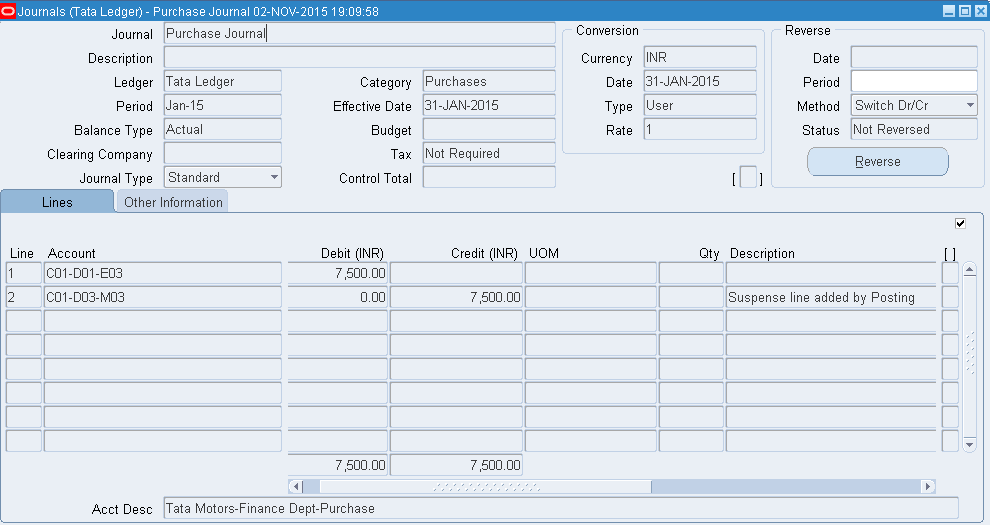Toggle the checkbox above the lines table
Image resolution: width=990 pixels, height=525 pixels.
[x=961, y=223]
